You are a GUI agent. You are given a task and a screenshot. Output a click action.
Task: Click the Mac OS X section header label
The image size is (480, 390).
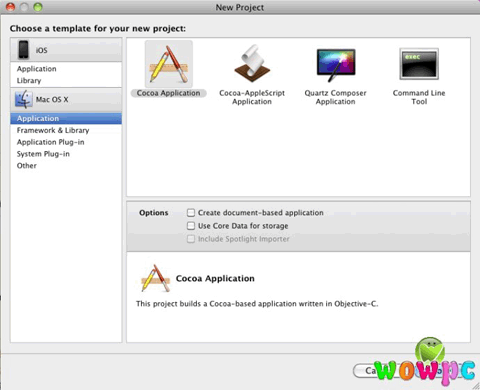[52, 99]
